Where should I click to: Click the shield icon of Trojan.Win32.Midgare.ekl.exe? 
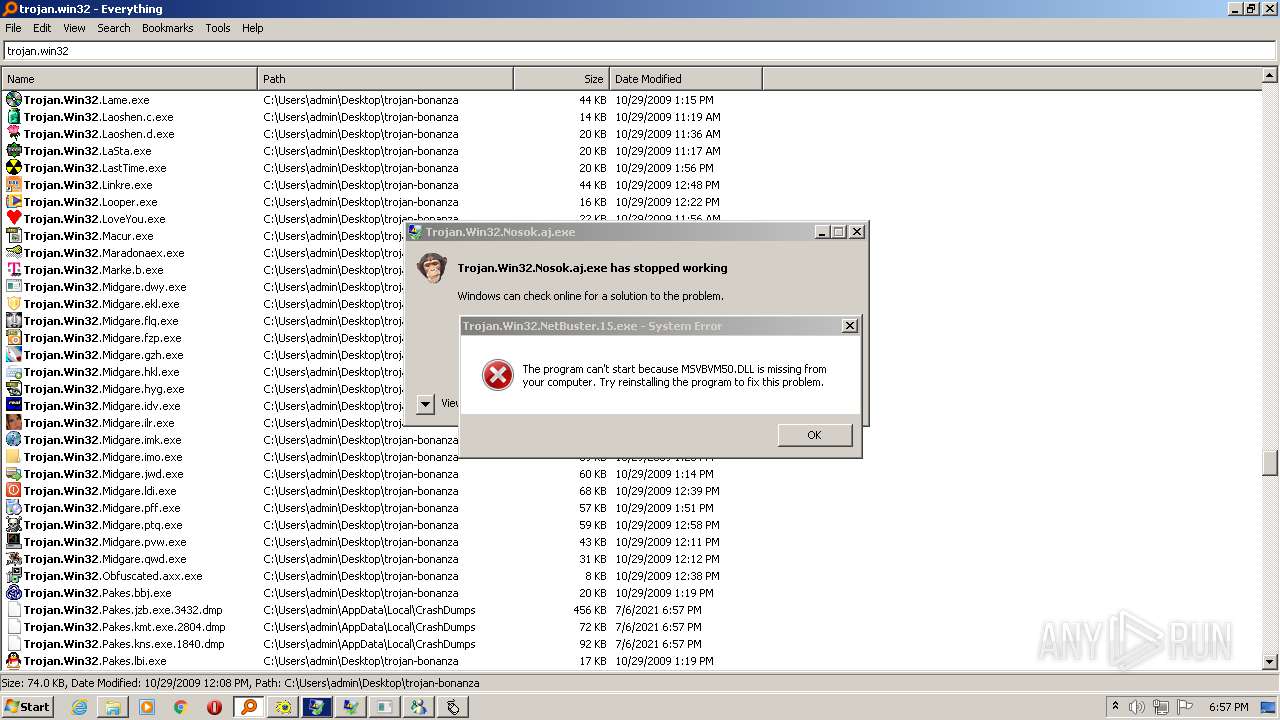tap(14, 304)
